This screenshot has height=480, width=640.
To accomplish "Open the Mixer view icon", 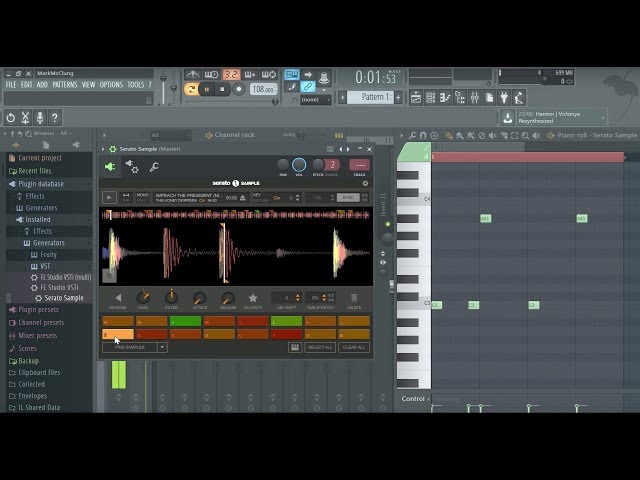I will (x=474, y=98).
